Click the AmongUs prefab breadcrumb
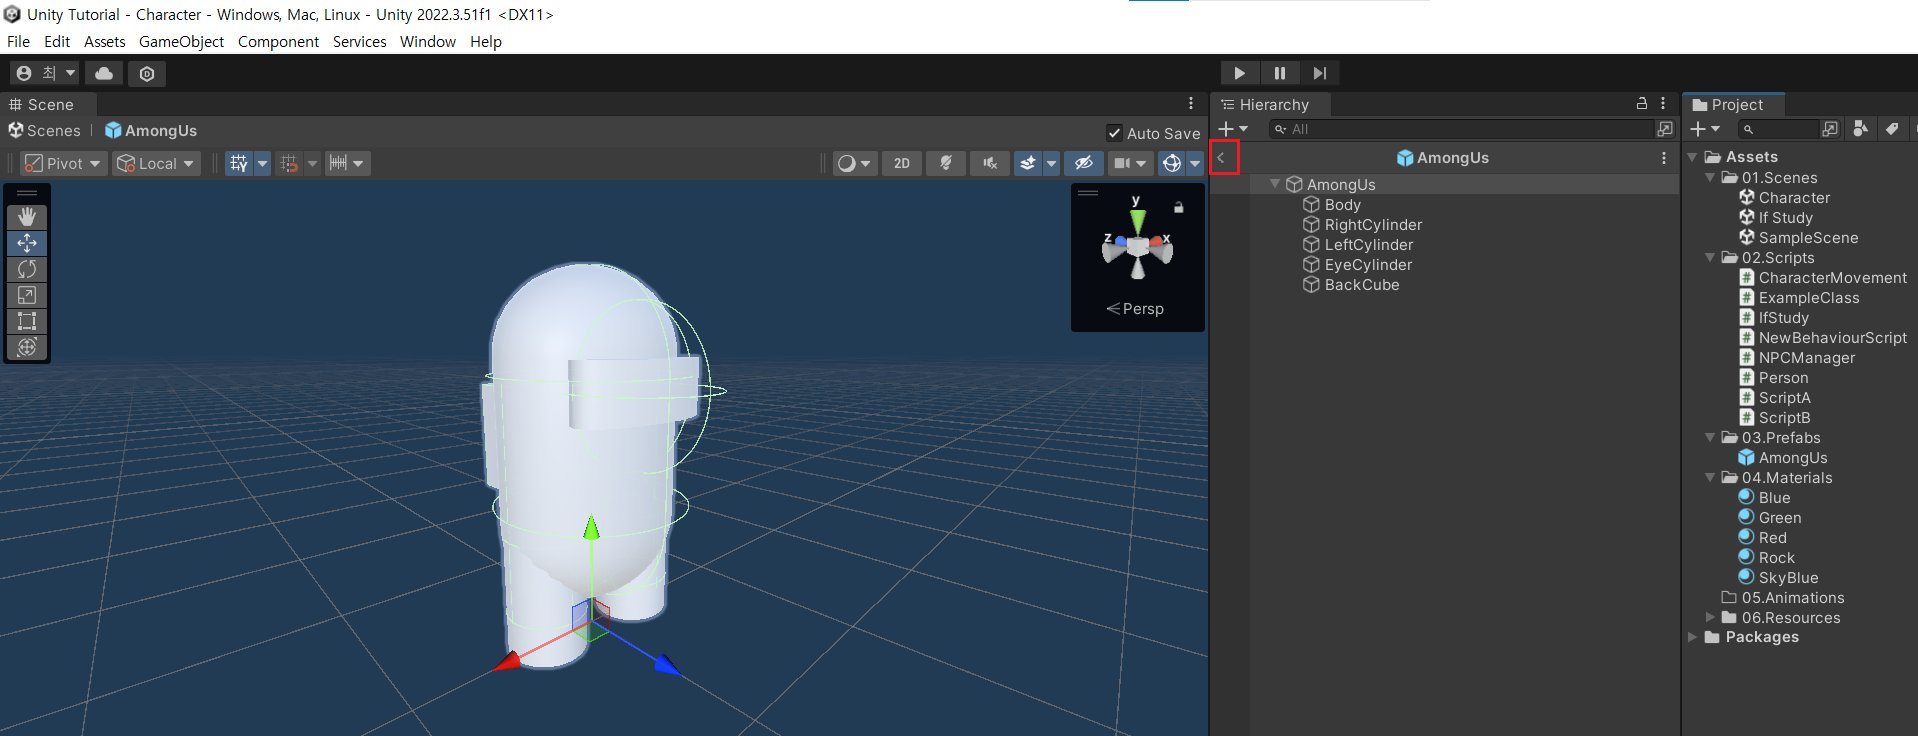 151,131
